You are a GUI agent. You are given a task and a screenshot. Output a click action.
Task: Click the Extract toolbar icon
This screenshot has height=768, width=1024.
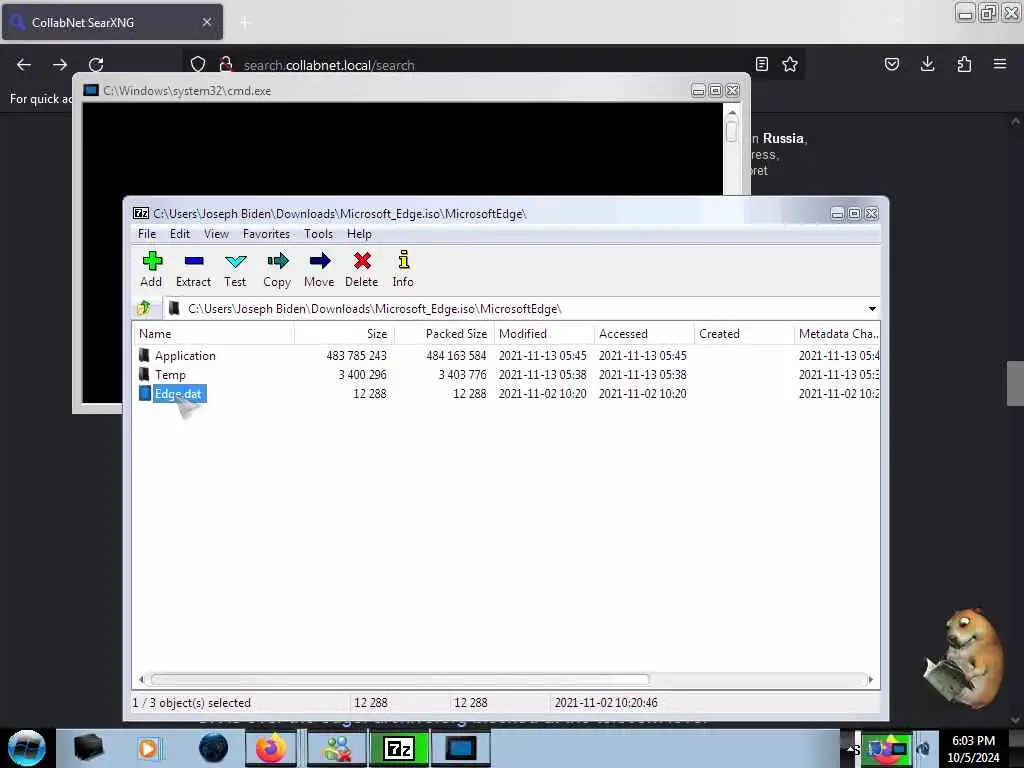click(x=193, y=269)
